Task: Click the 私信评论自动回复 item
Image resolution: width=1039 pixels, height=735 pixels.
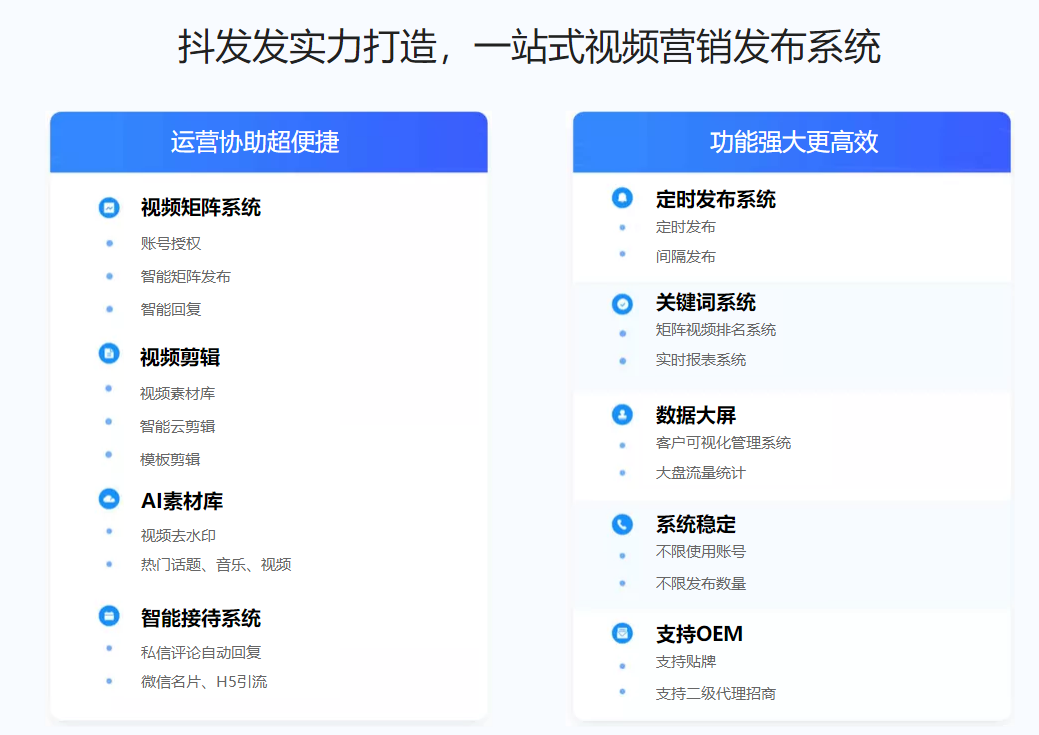Action: tap(201, 653)
